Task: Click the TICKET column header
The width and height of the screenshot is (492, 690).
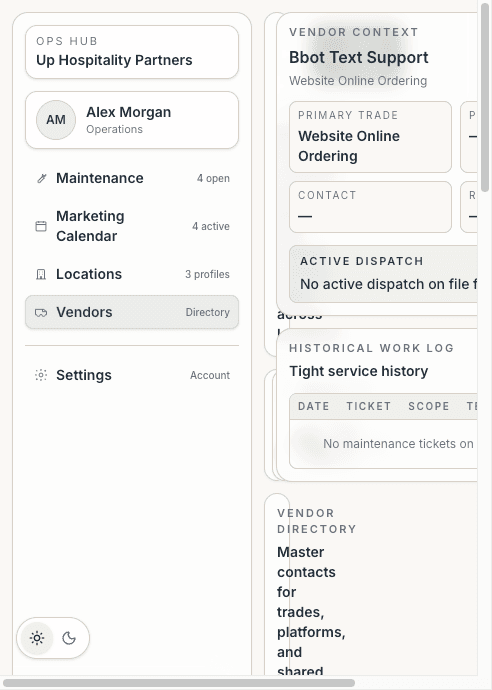Action: 368,406
